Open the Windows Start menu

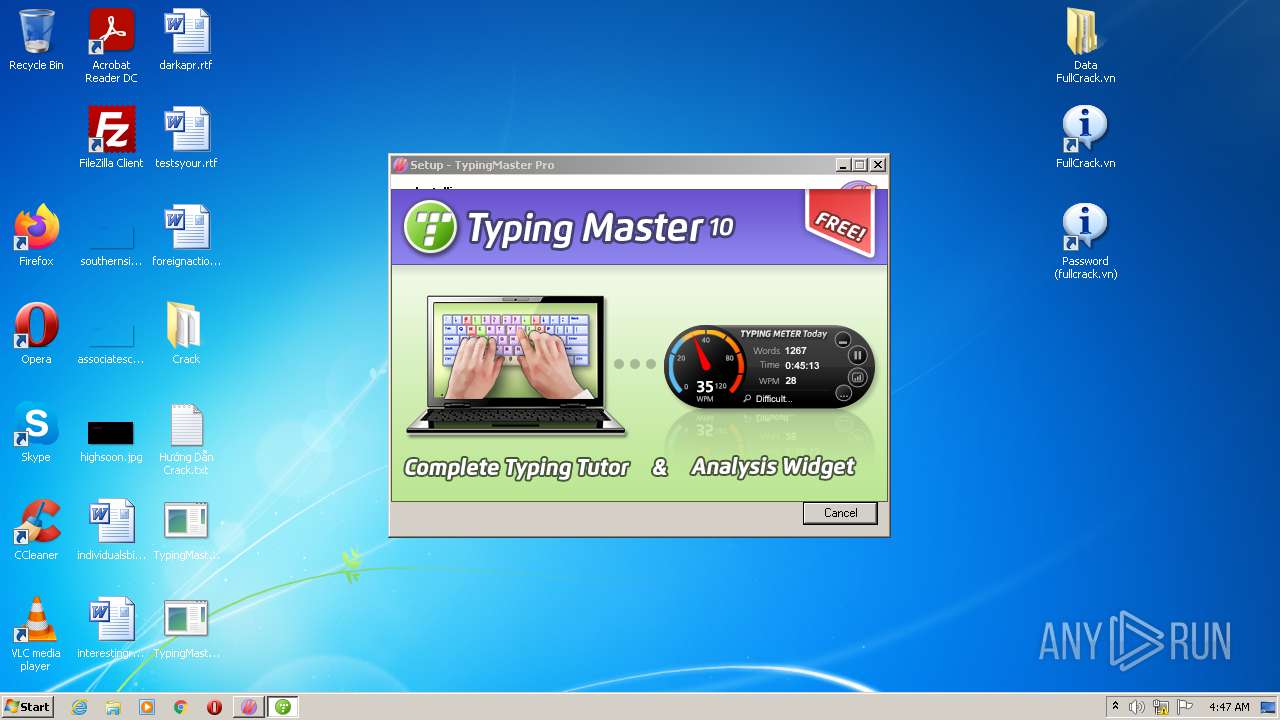(27, 707)
